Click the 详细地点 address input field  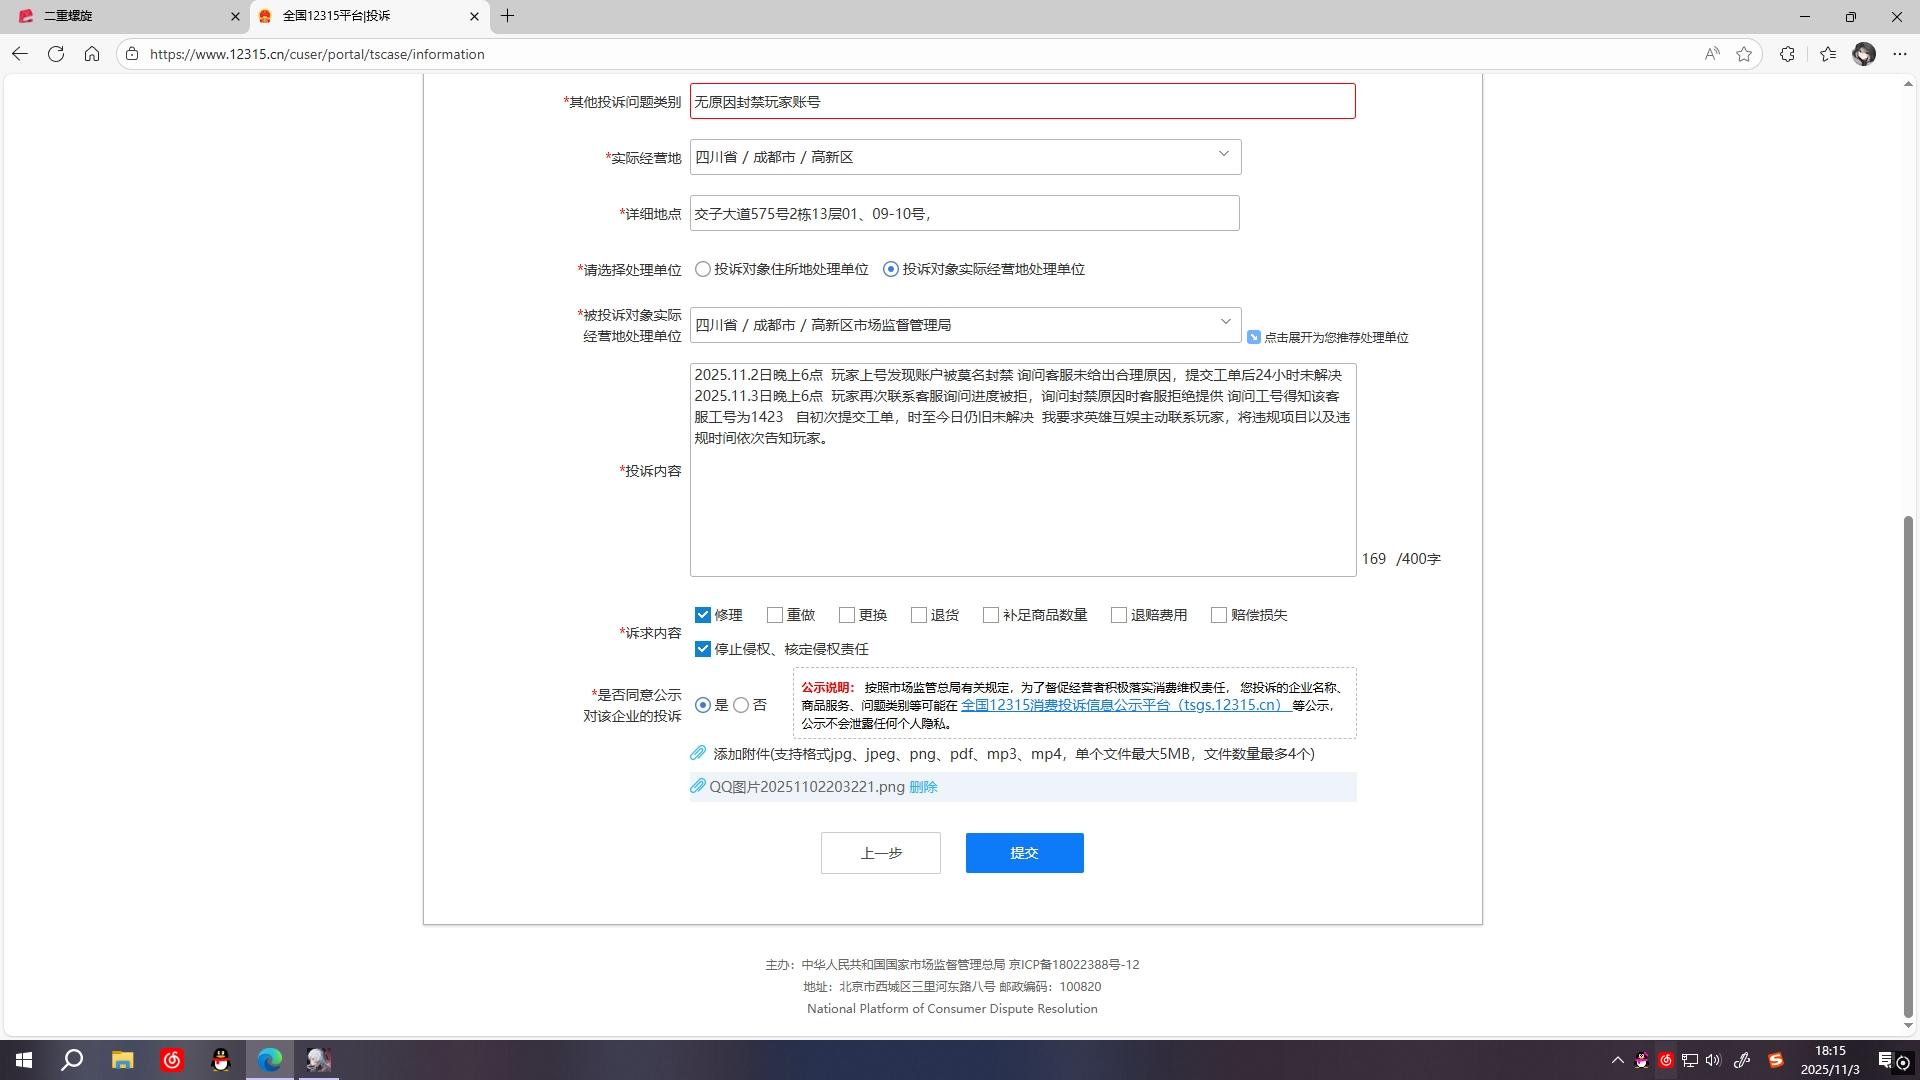[x=964, y=213]
